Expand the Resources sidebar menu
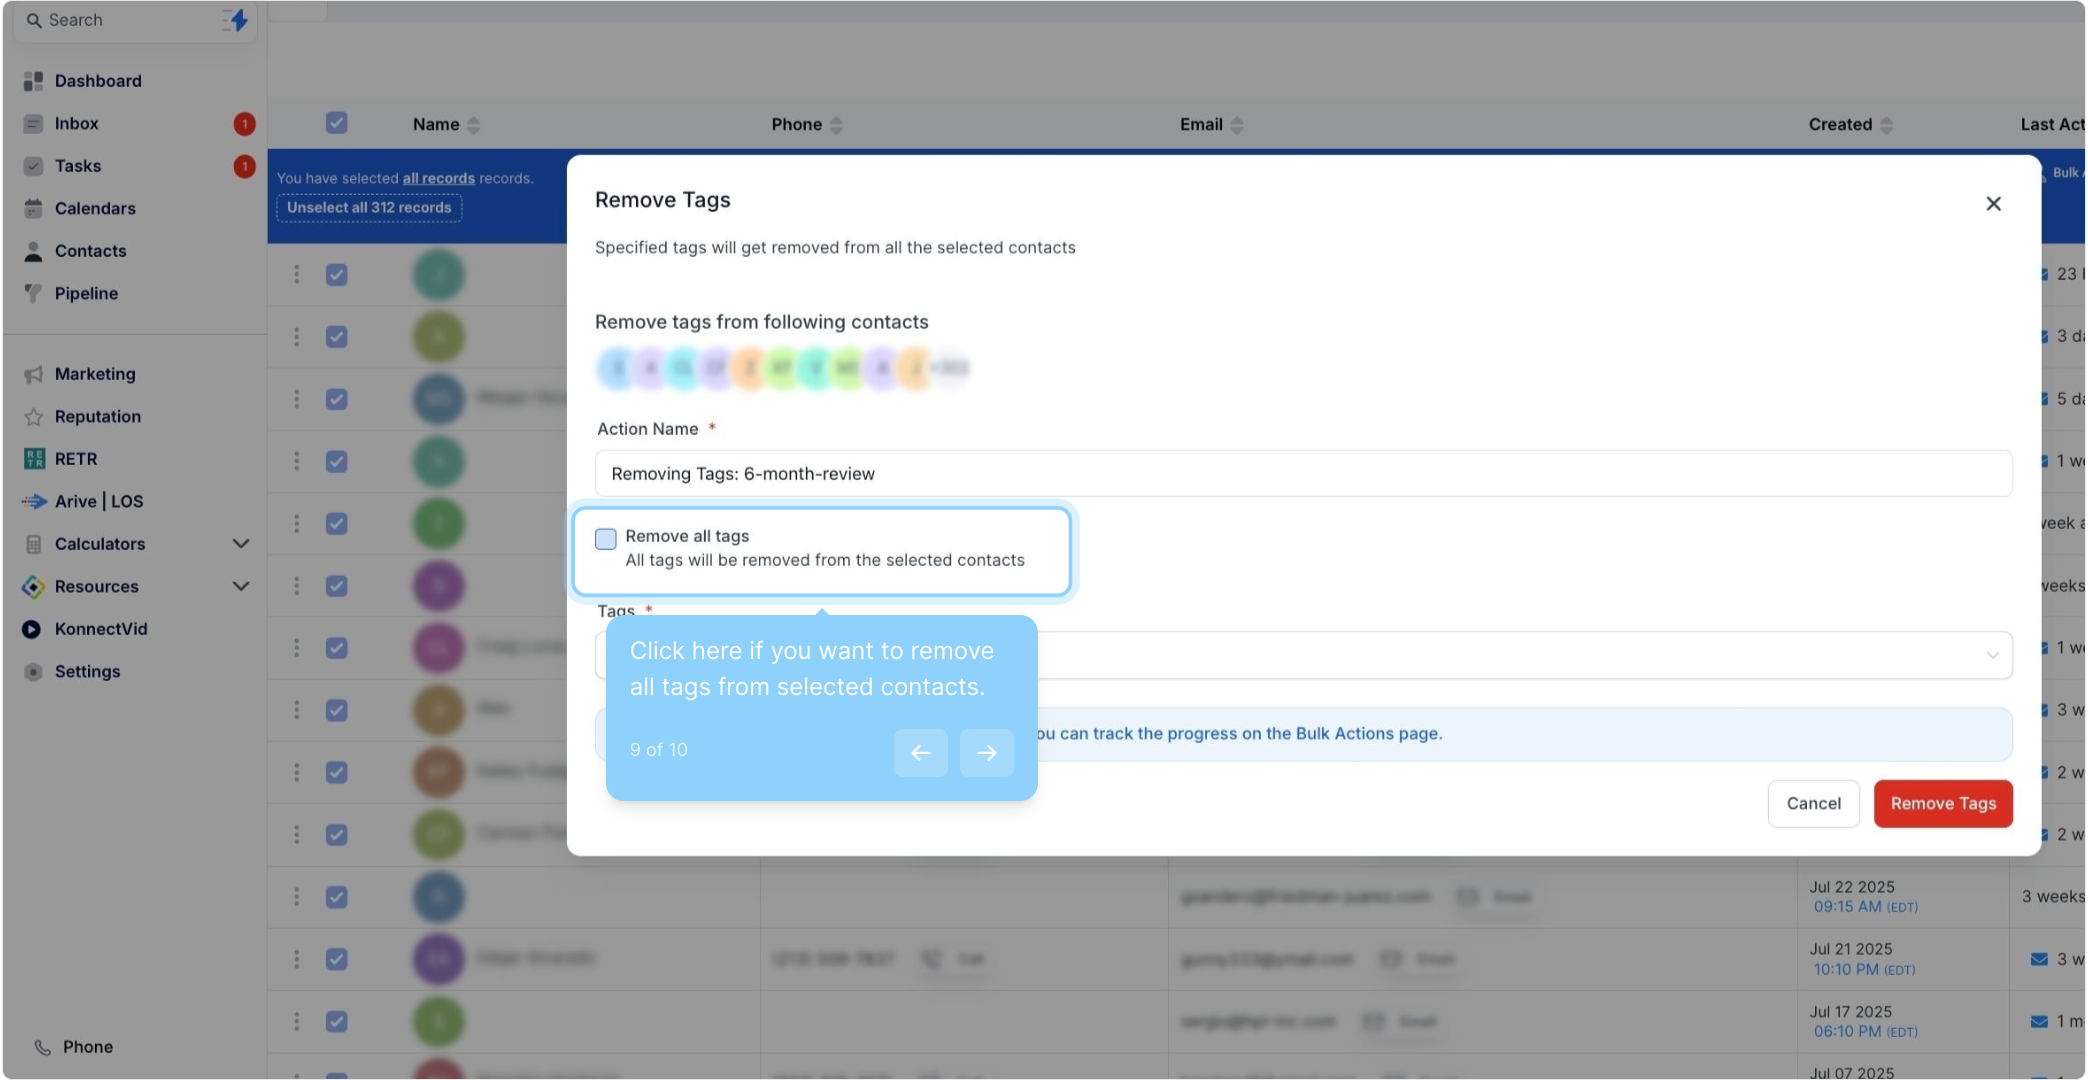The width and height of the screenshot is (2088, 1080). (240, 586)
